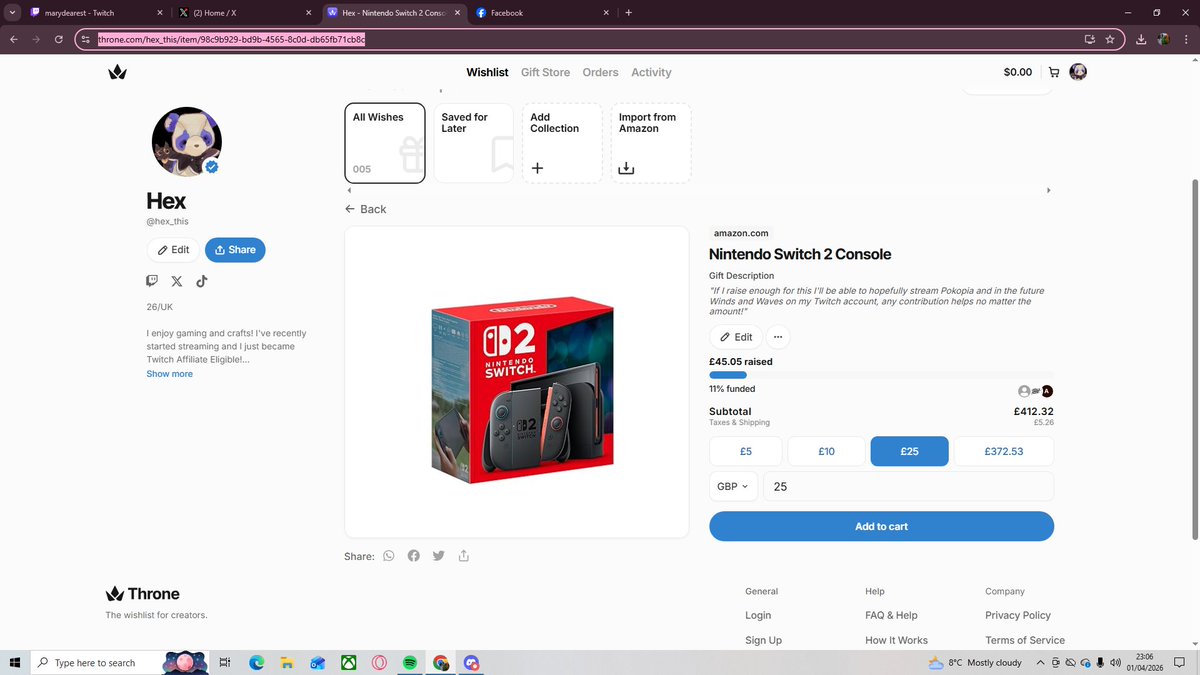Show hidden system tray icons chevron
This screenshot has height=675, width=1200.
point(1042,663)
